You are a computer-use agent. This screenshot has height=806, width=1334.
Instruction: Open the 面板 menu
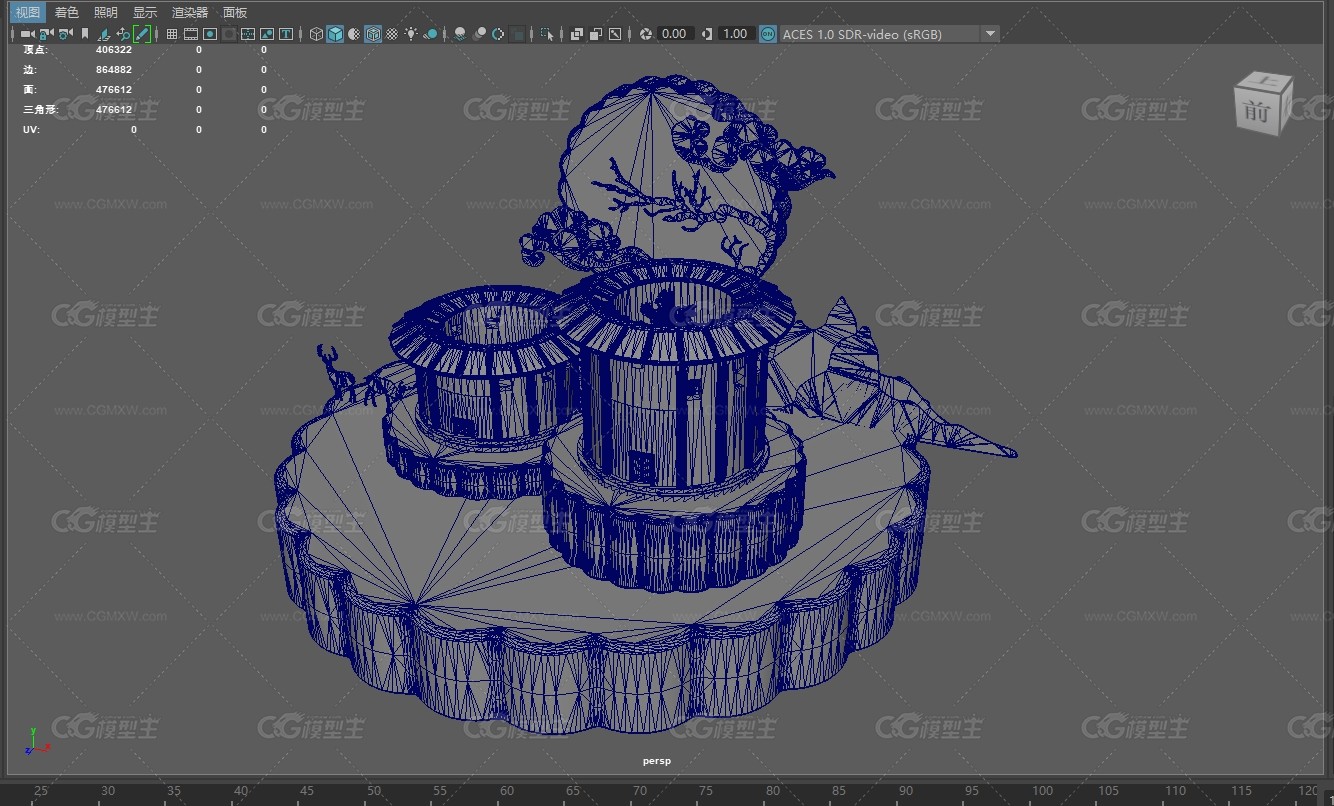(x=235, y=12)
